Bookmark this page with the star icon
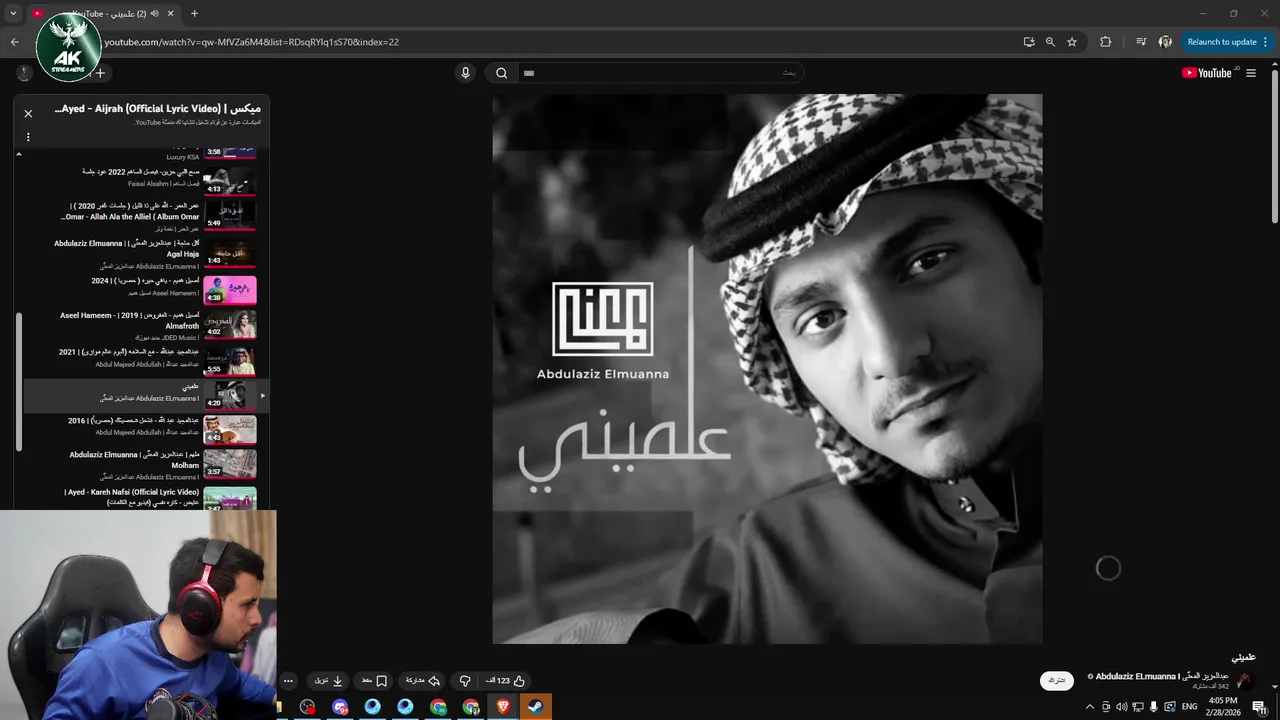 point(1072,42)
